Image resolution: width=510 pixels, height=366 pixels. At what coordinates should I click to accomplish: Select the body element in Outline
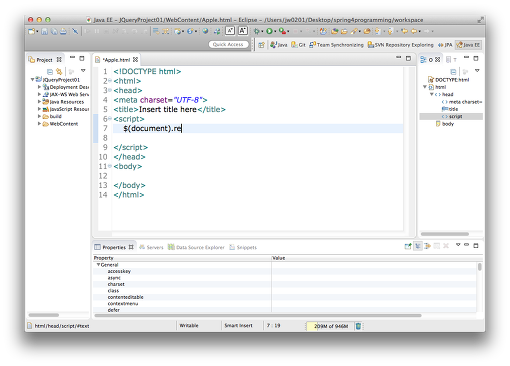pyautogui.click(x=445, y=124)
